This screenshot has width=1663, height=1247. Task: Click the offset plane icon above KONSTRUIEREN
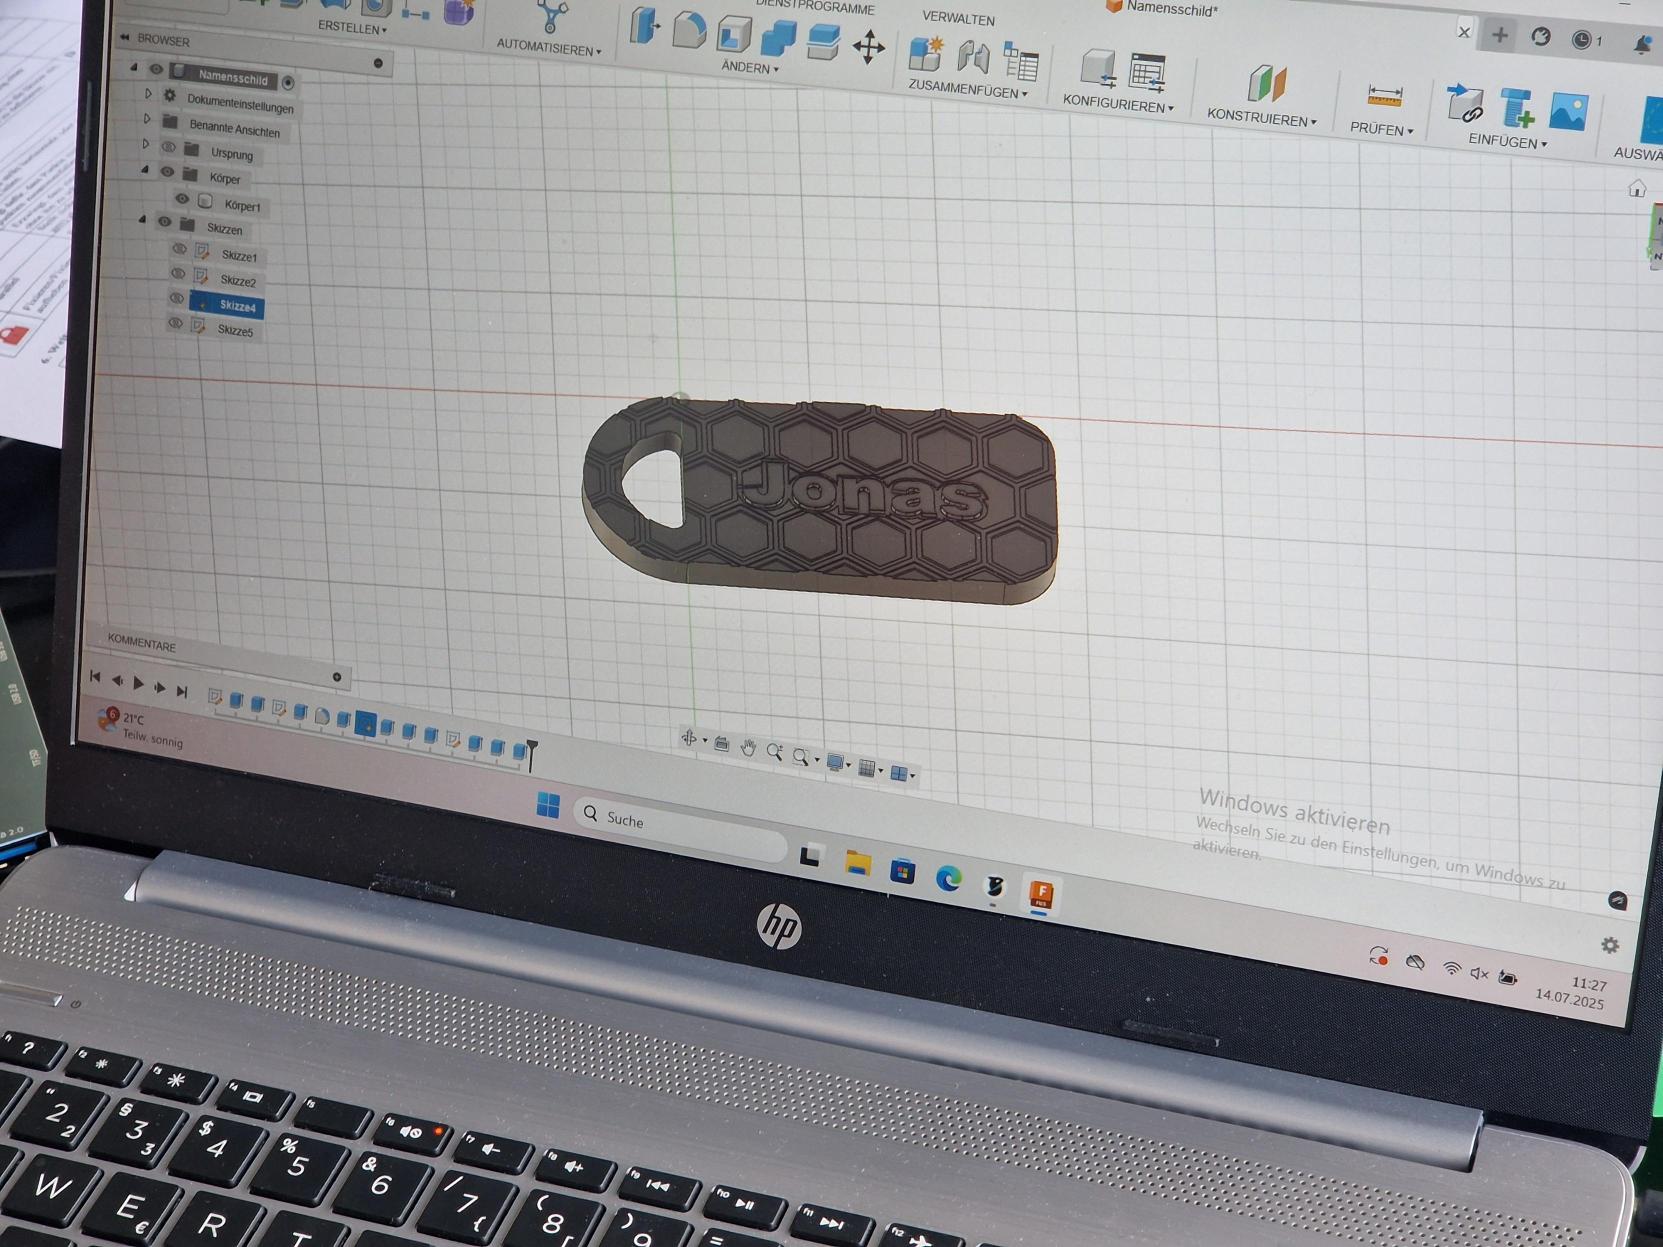[x=1265, y=83]
